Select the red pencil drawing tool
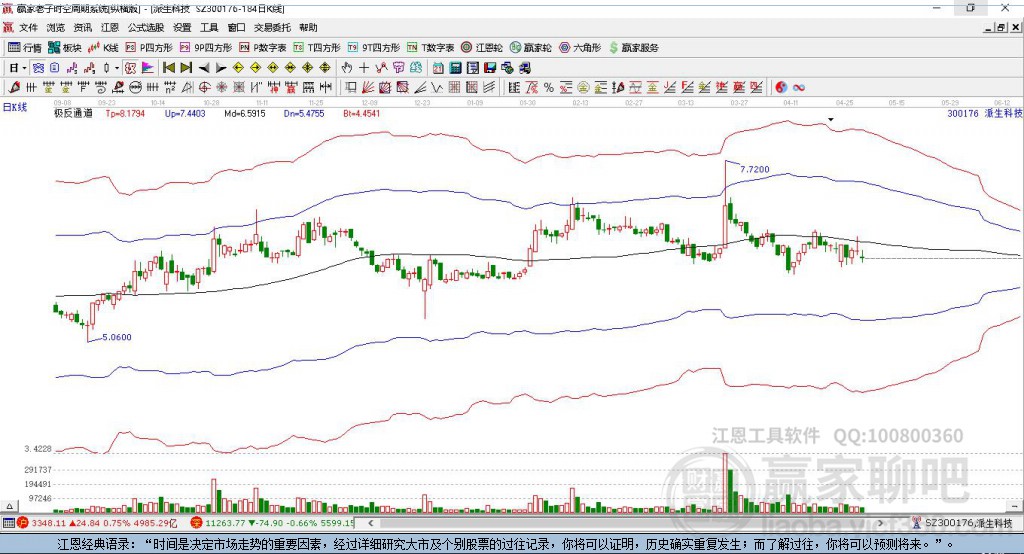The width and height of the screenshot is (1024, 554). (x=14, y=87)
